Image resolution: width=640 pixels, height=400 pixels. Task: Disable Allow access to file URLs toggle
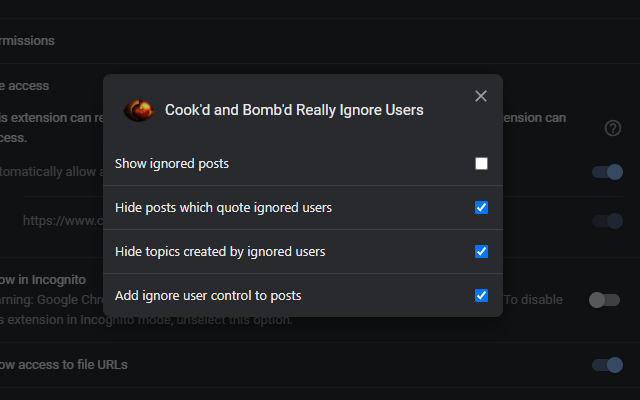pyautogui.click(x=607, y=365)
